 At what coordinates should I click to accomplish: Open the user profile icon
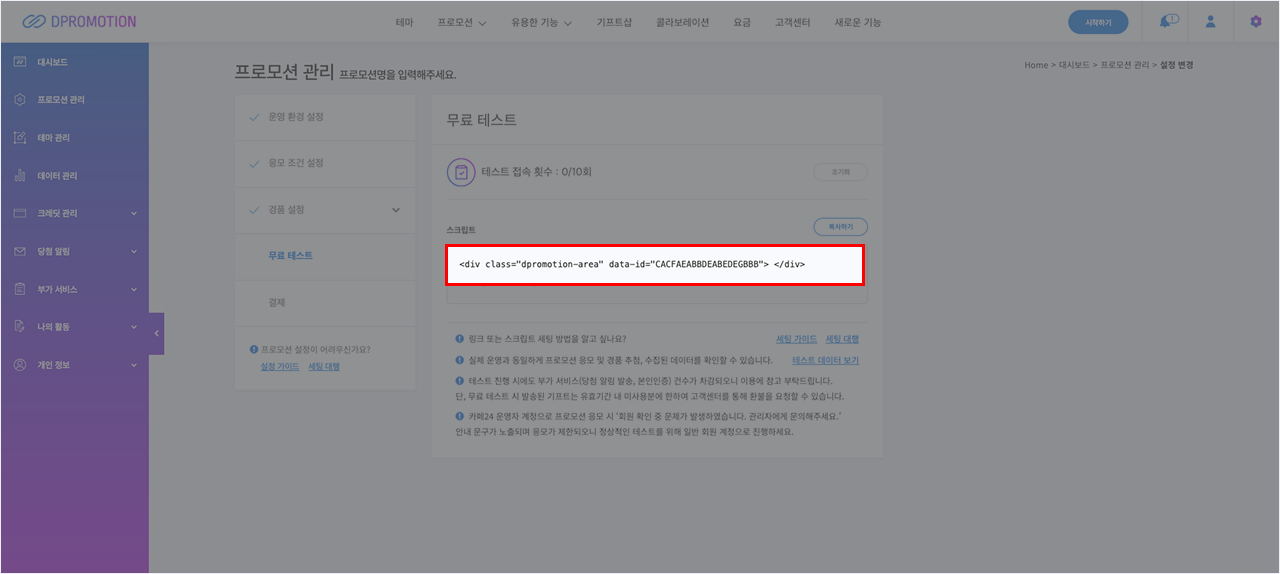pyautogui.click(x=1210, y=22)
